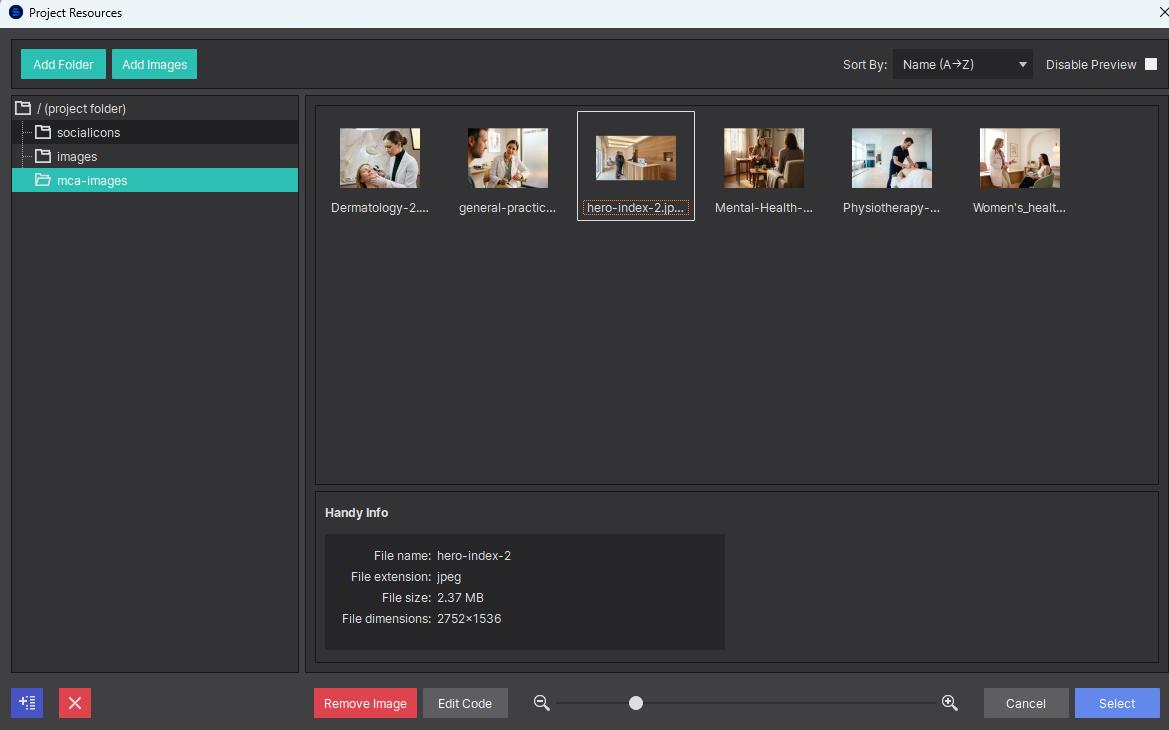Image resolution: width=1169 pixels, height=730 pixels.
Task: Select the general-practic... image thumbnail
Action: pos(508,157)
